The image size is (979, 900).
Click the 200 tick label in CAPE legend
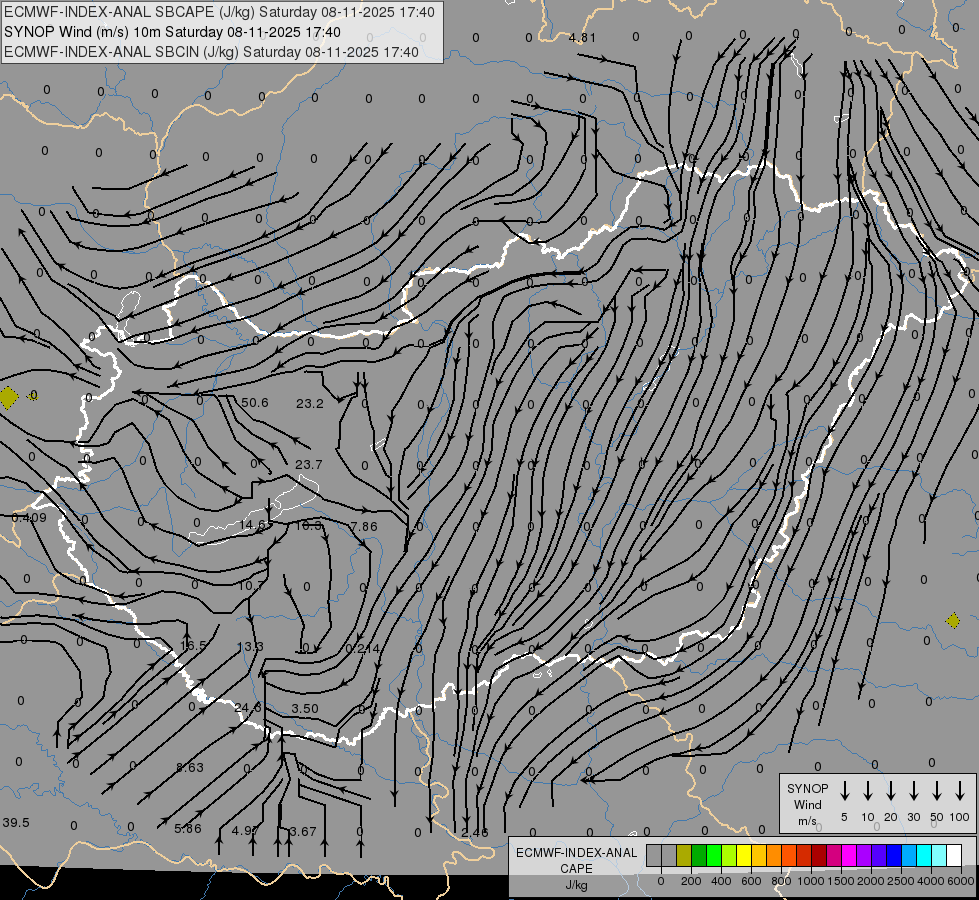(691, 881)
